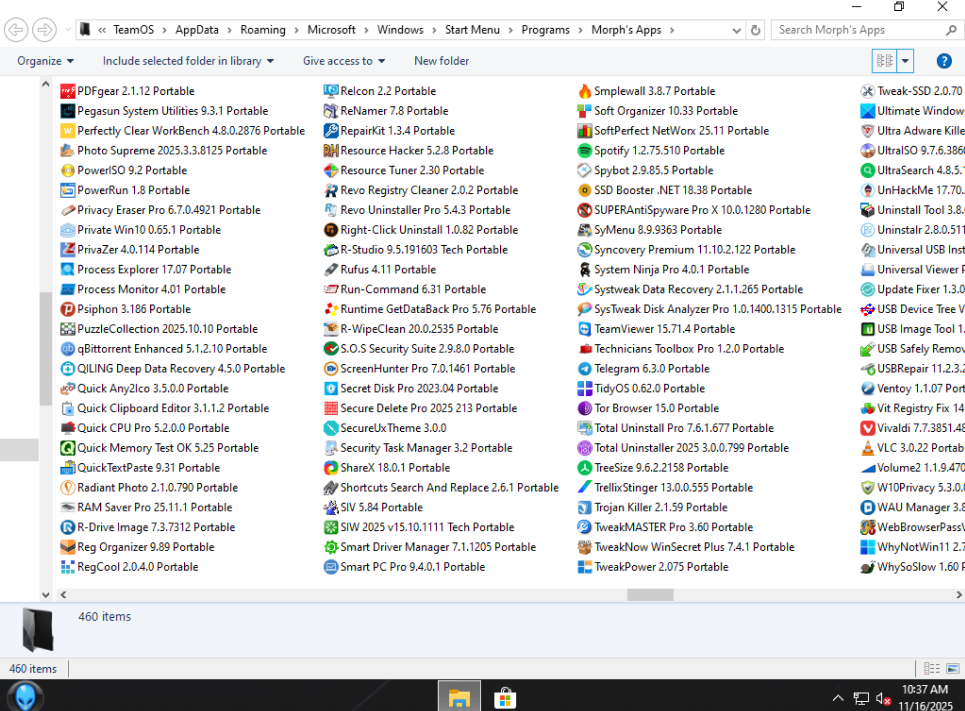965x711 pixels.
Task: Select the PowerISO 9.2 Portable icon
Action: (x=68, y=171)
